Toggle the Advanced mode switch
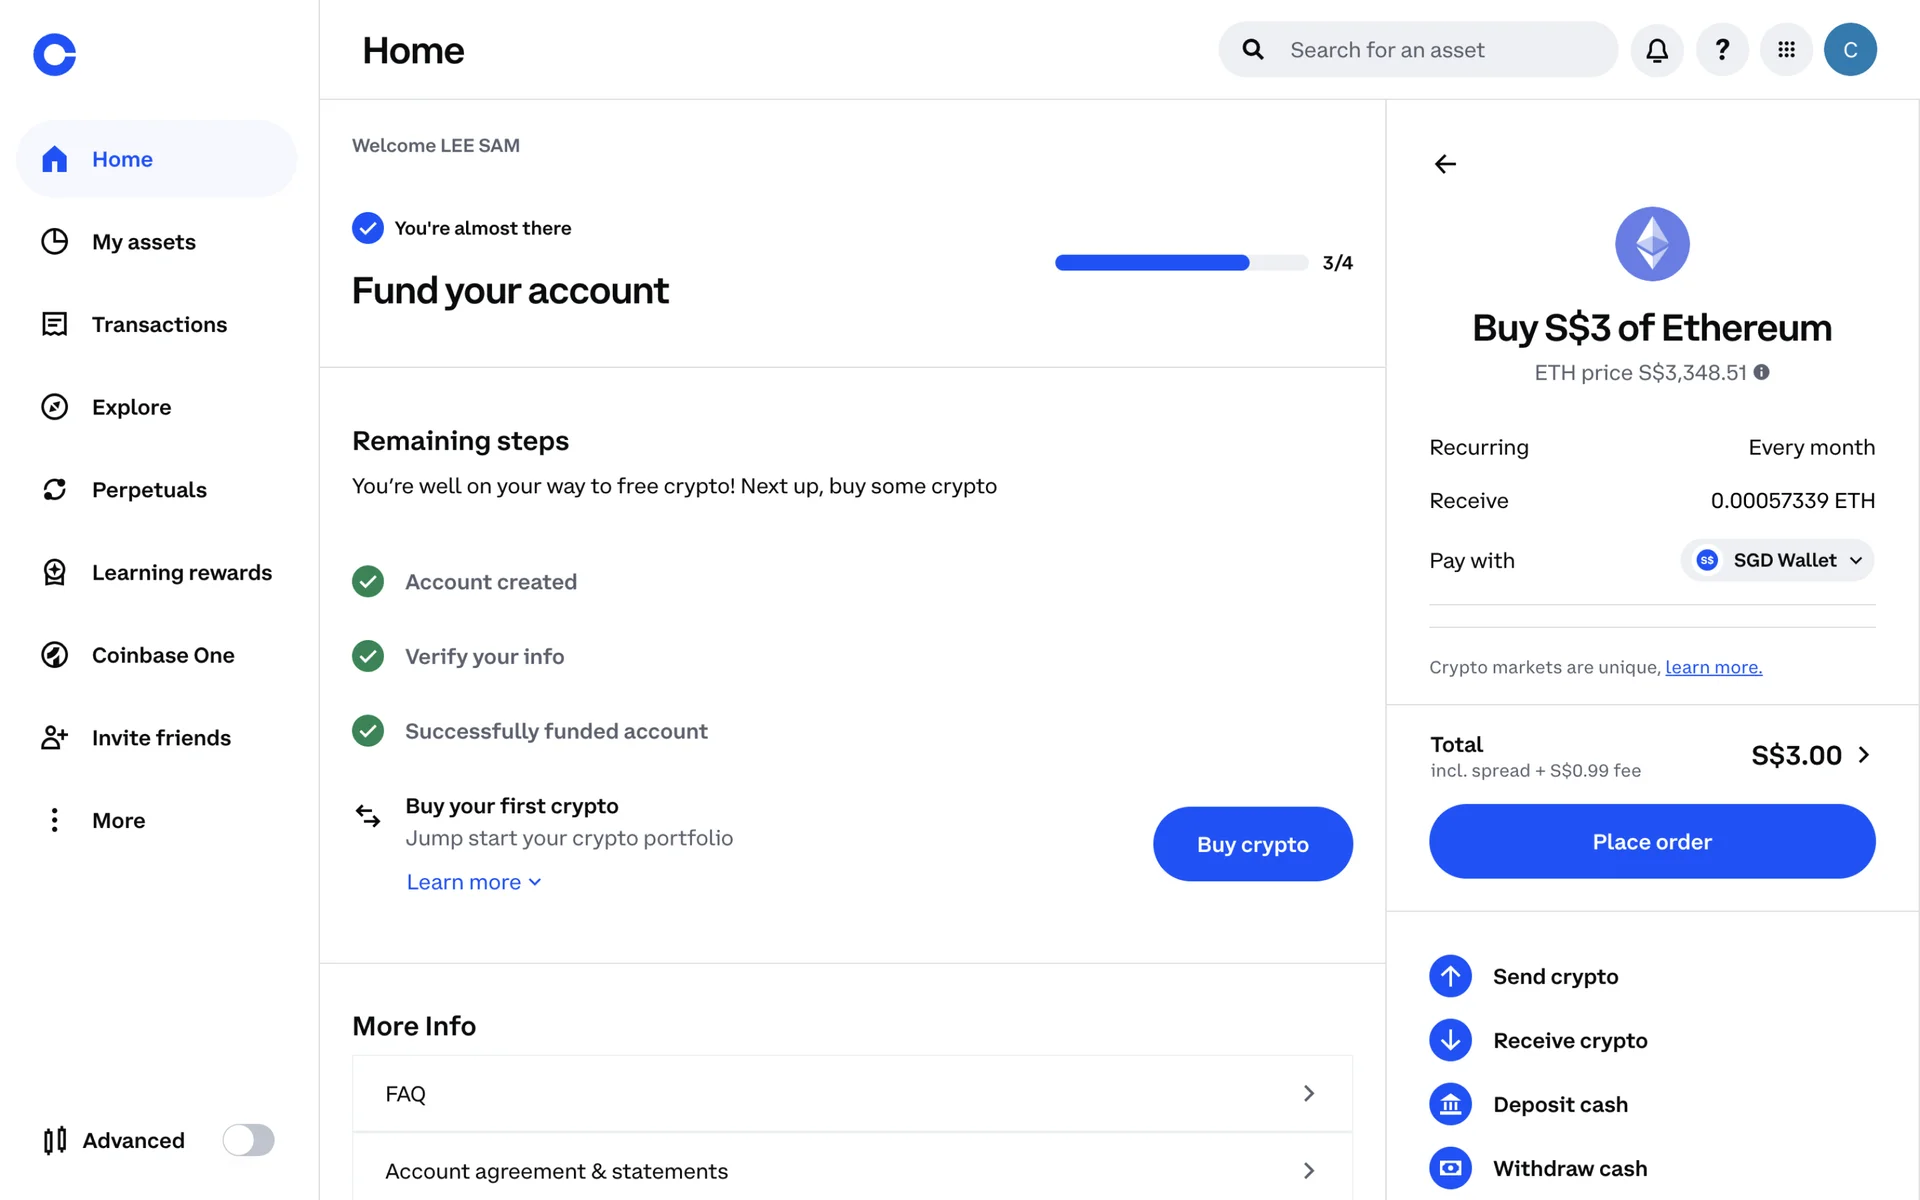Image resolution: width=1920 pixels, height=1200 pixels. [248, 1140]
